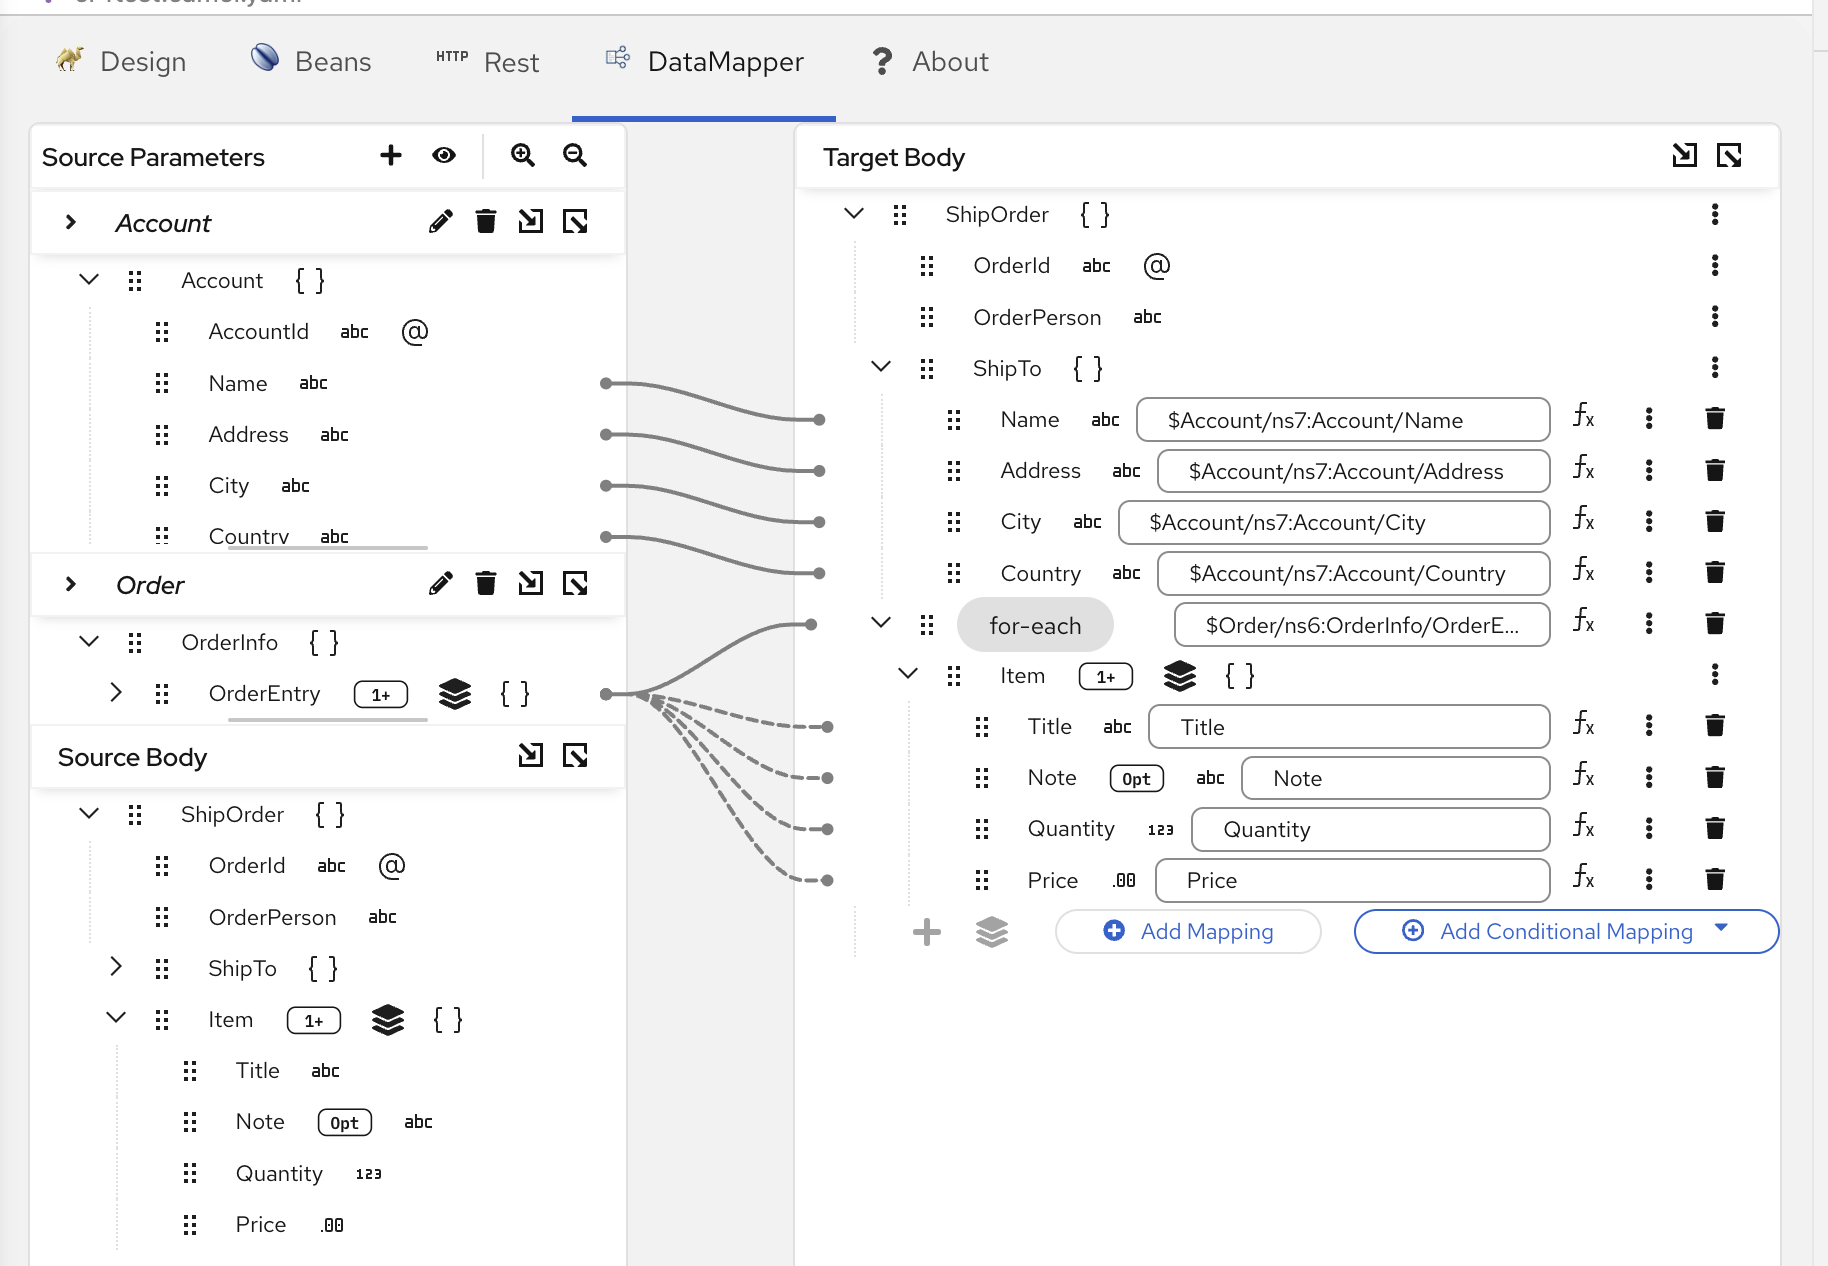Select the DataMapper tab
The image size is (1828, 1266).
[704, 61]
